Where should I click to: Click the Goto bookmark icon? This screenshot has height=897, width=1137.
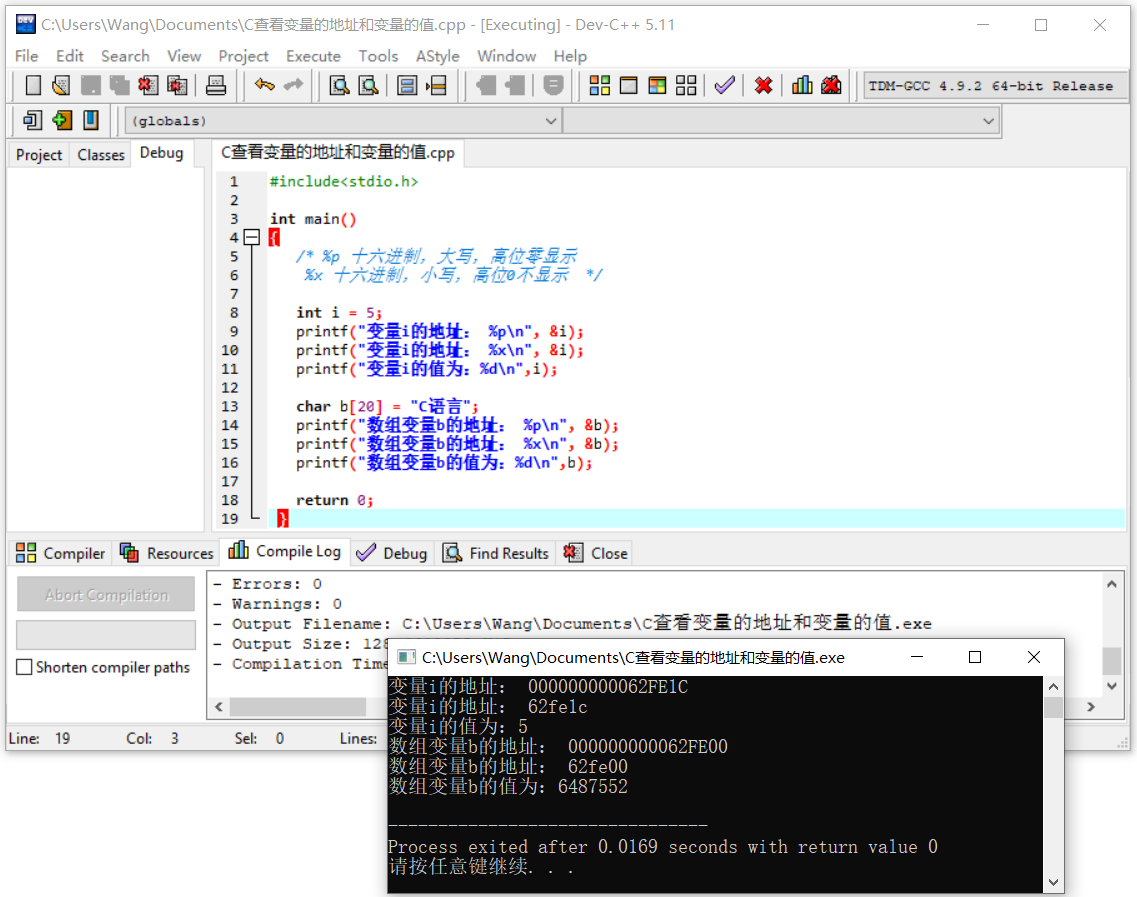tap(91, 120)
